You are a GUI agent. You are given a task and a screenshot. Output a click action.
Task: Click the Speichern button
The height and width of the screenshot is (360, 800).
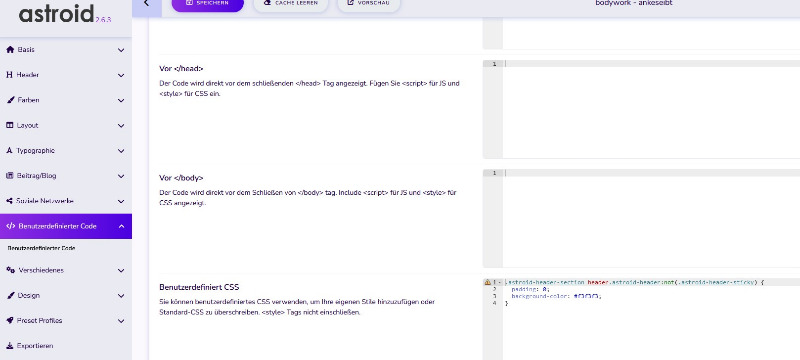tap(208, 4)
